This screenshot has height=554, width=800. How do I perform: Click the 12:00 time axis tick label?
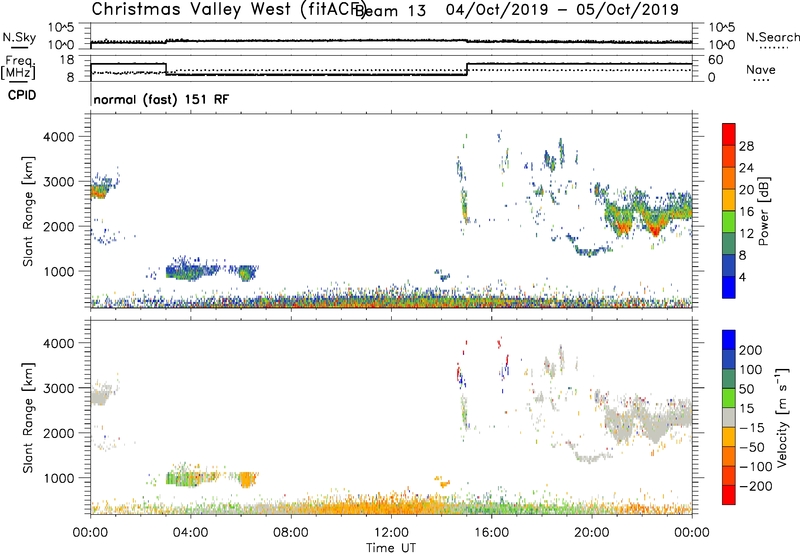(x=391, y=533)
